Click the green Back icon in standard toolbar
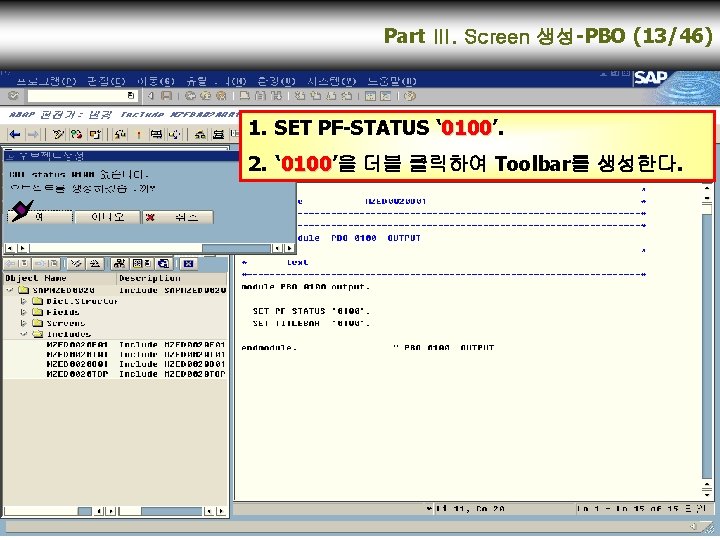The height and width of the screenshot is (540, 720). [x=190, y=96]
